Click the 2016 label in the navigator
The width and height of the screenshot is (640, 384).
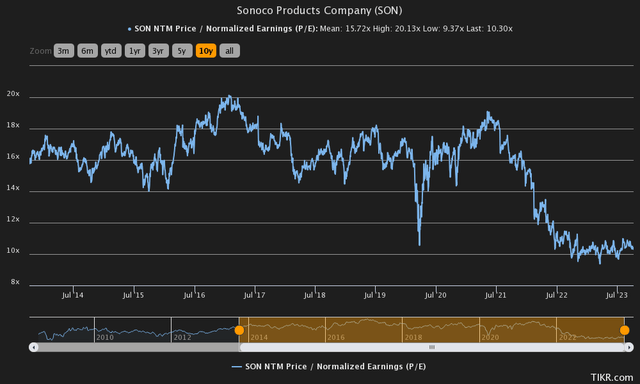[x=336, y=337]
